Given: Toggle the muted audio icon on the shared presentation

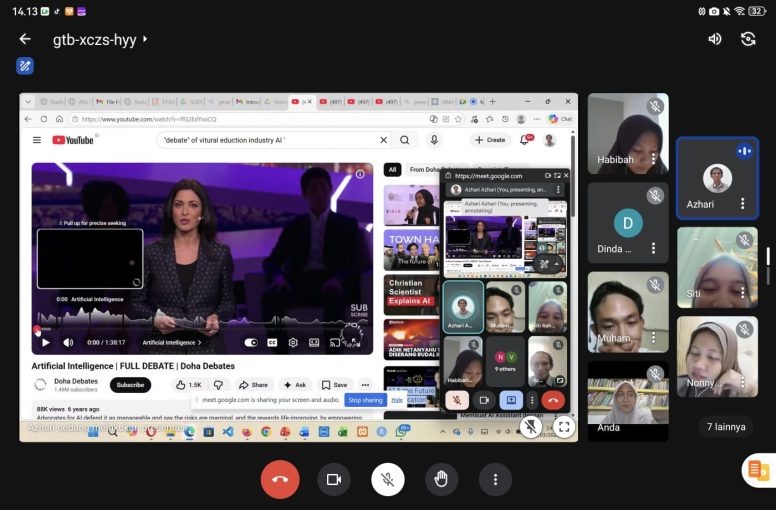Looking at the screenshot, I should (x=531, y=427).
